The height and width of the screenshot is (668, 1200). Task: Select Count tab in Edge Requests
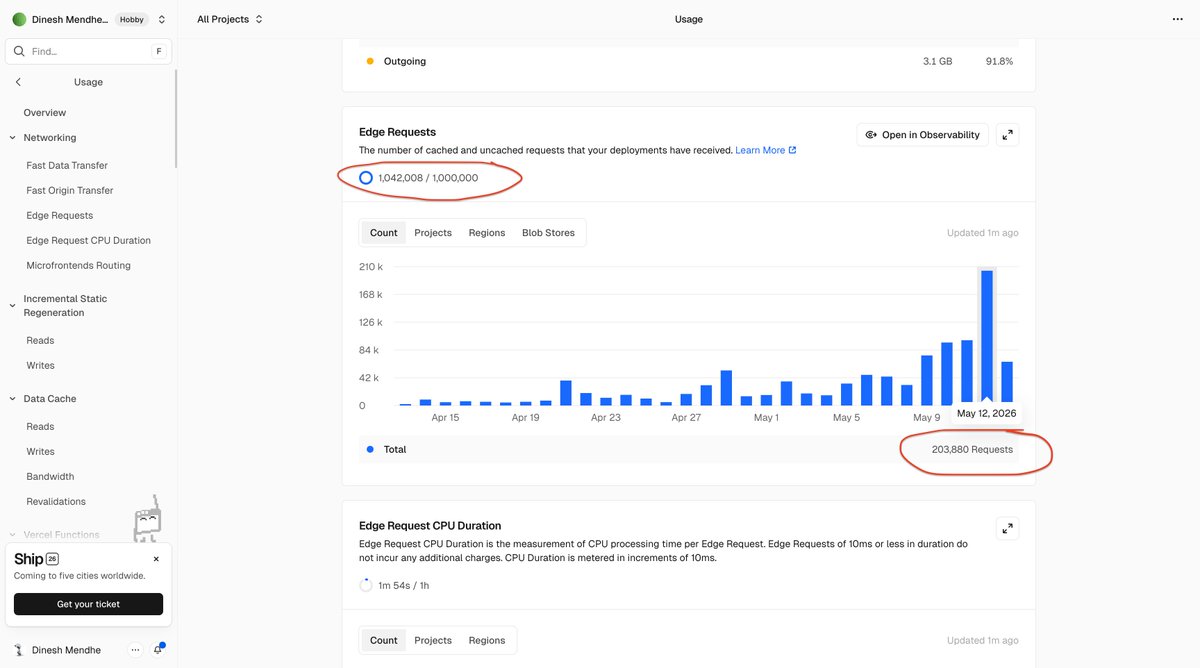[384, 233]
